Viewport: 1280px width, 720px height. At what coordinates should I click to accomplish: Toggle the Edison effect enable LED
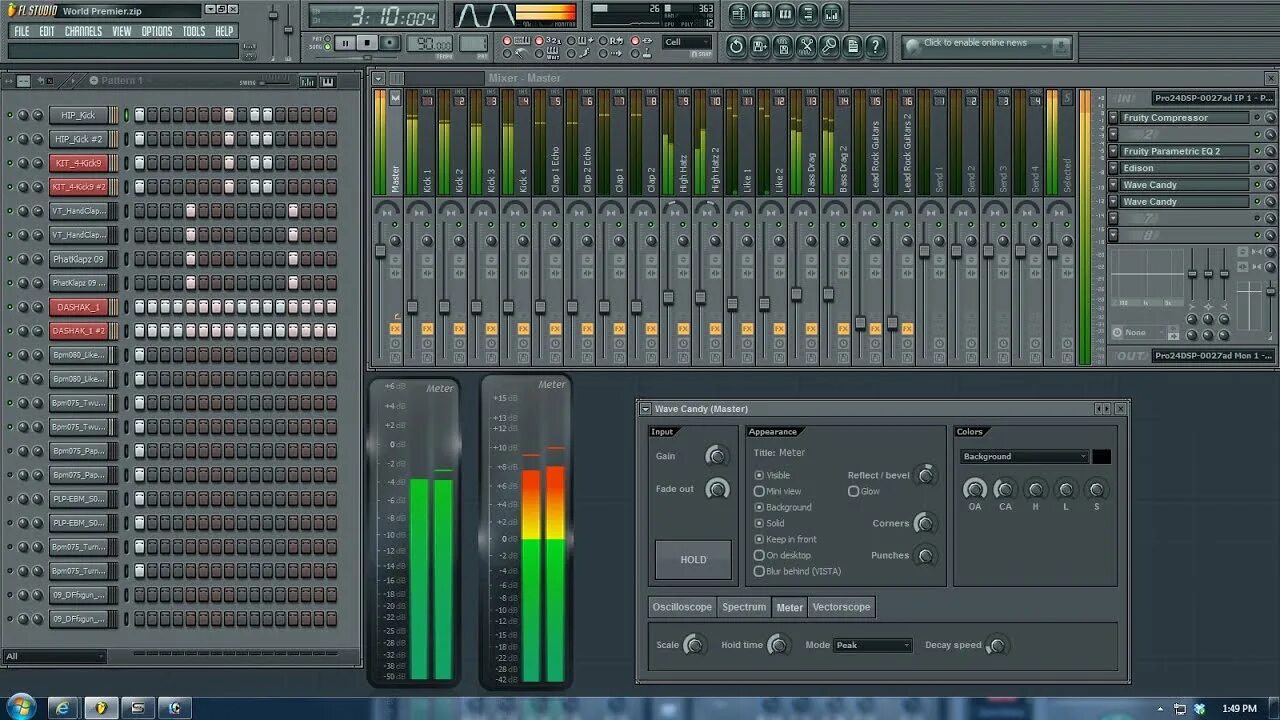[1258, 168]
